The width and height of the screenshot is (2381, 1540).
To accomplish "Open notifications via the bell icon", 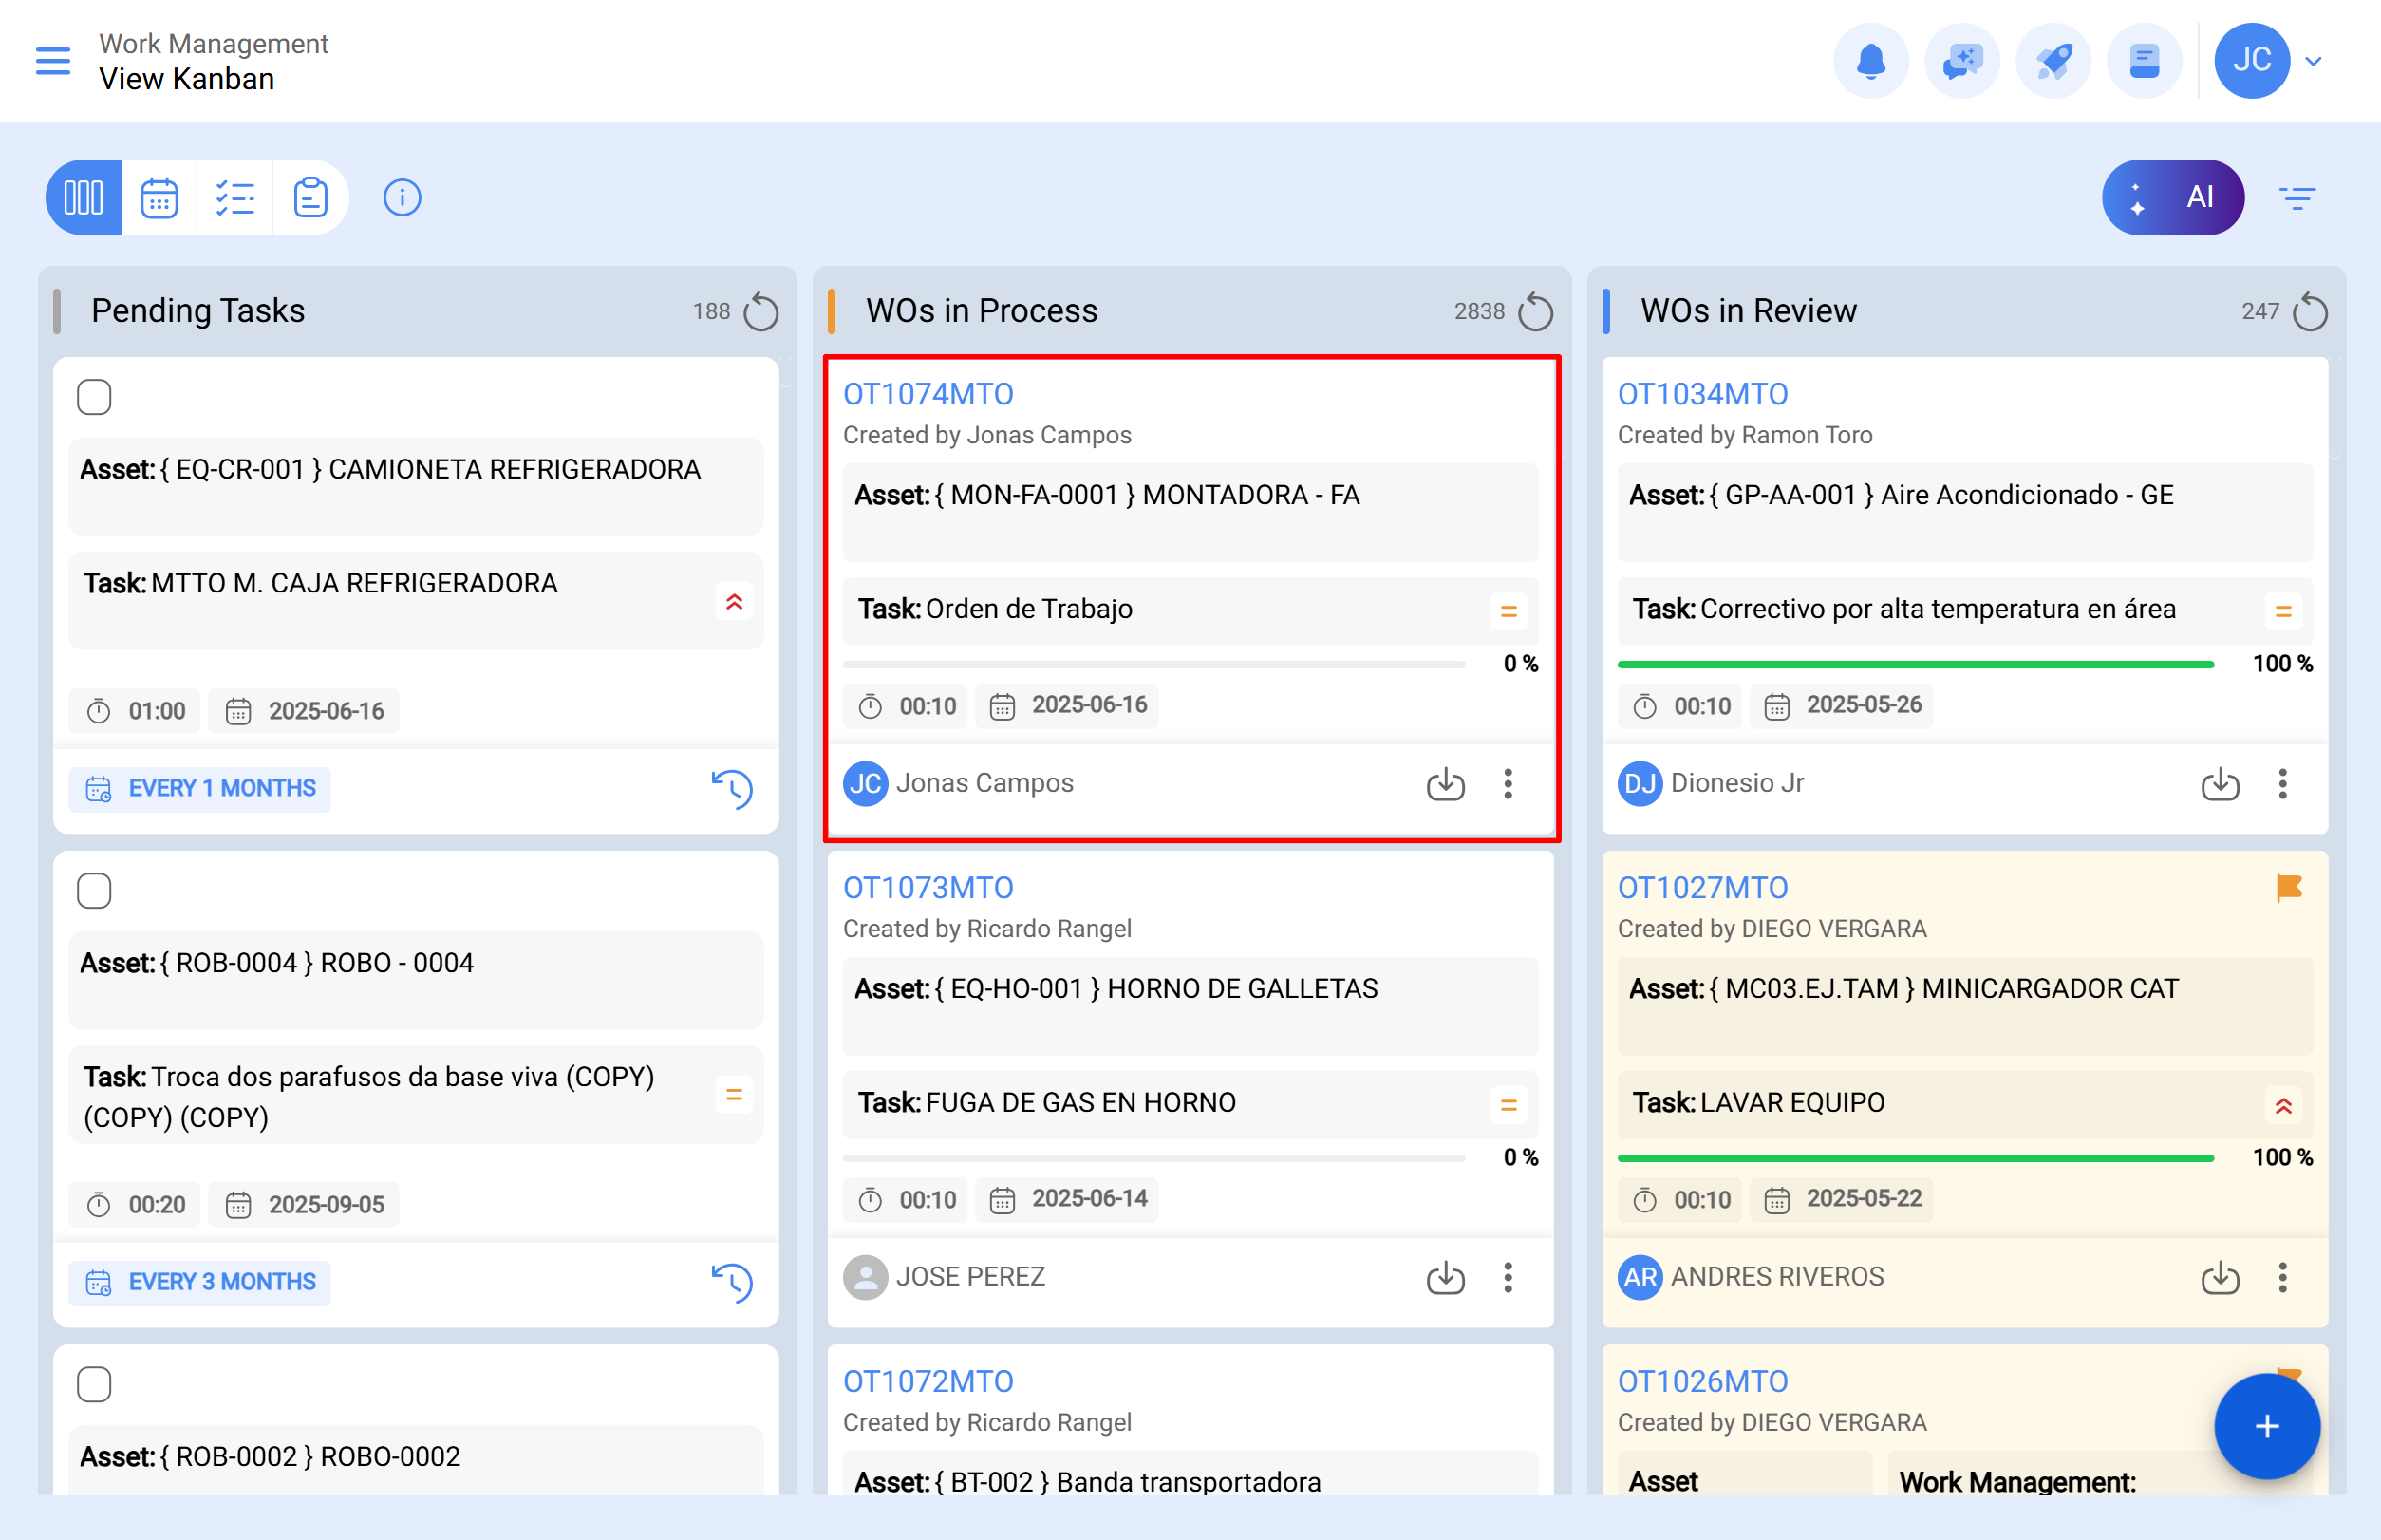I will [x=1871, y=60].
